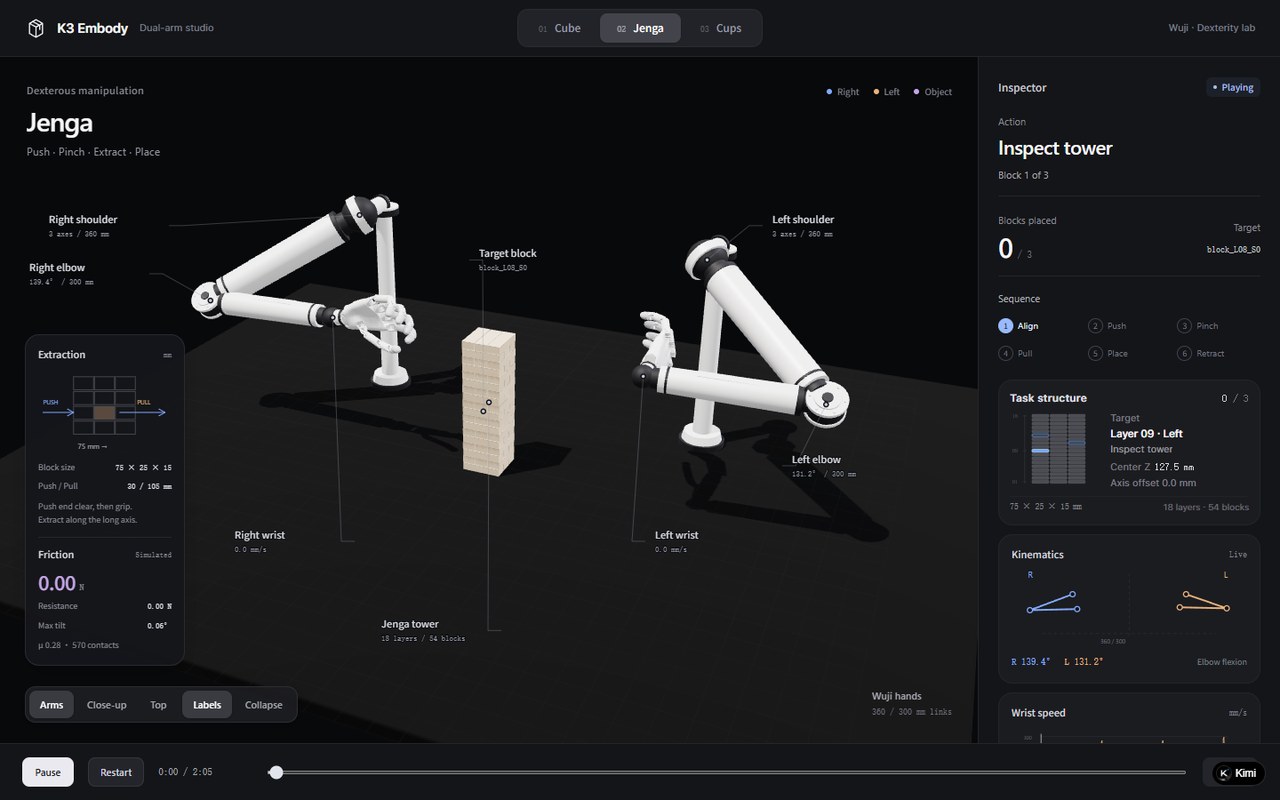The height and width of the screenshot is (800, 1280).
Task: Click the Restart button
Action: [x=116, y=772]
